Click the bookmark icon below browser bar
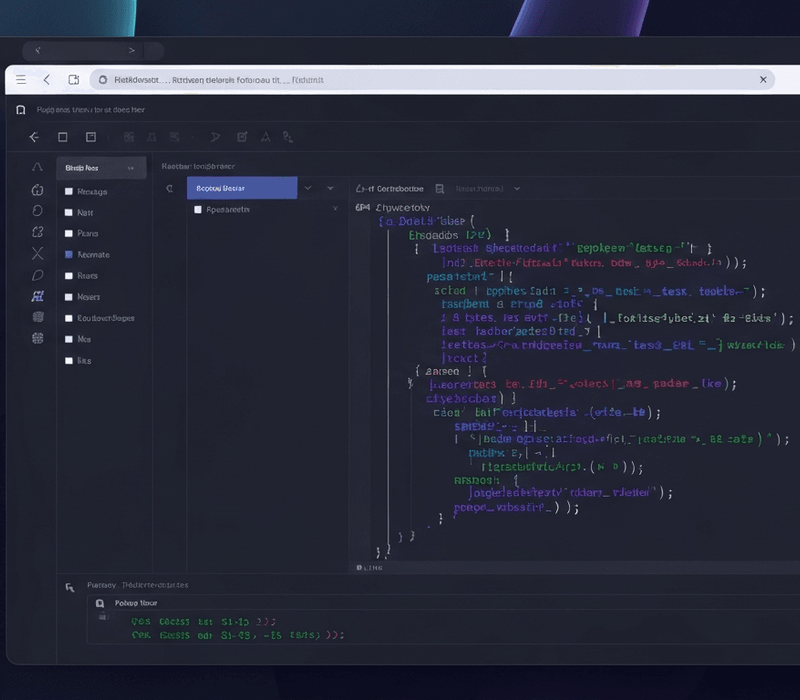 tap(21, 110)
